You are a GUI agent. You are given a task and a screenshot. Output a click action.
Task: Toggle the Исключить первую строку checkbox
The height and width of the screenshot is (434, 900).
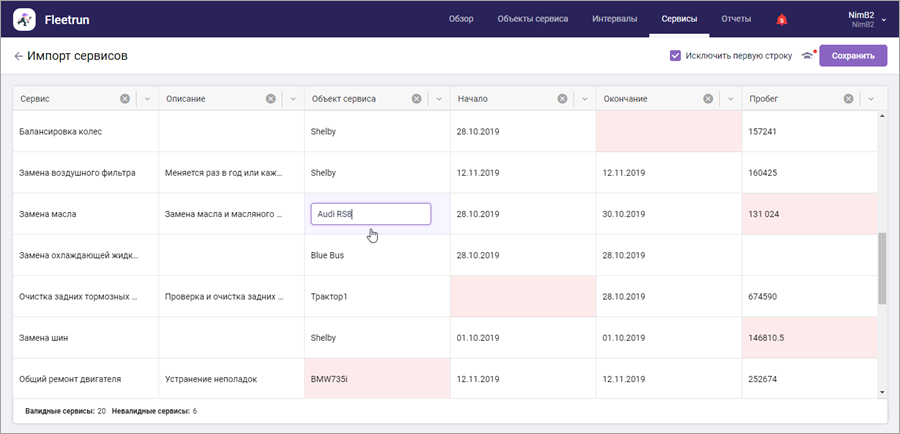click(x=675, y=56)
